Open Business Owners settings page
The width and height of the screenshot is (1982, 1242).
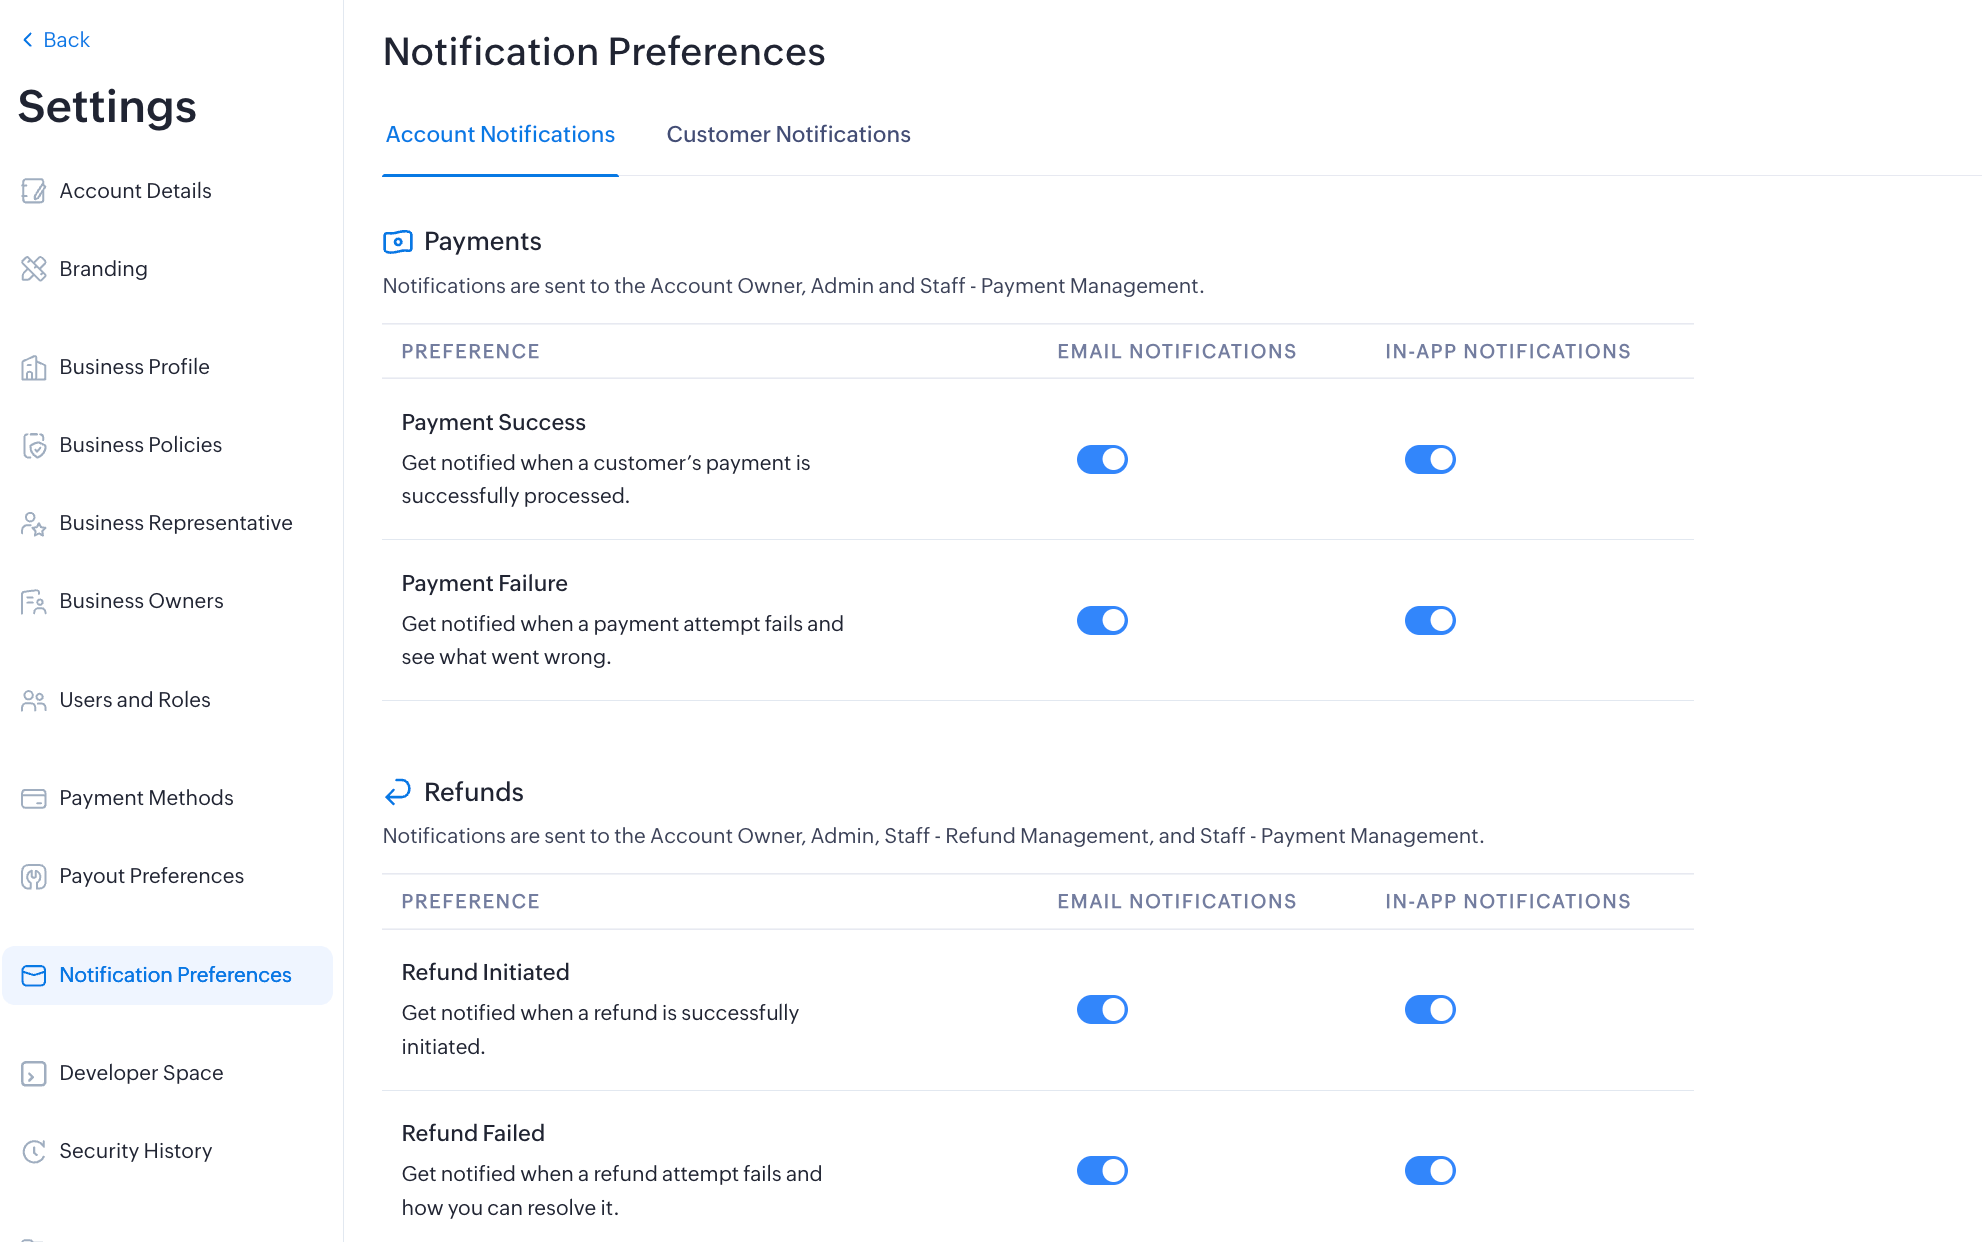(x=141, y=601)
